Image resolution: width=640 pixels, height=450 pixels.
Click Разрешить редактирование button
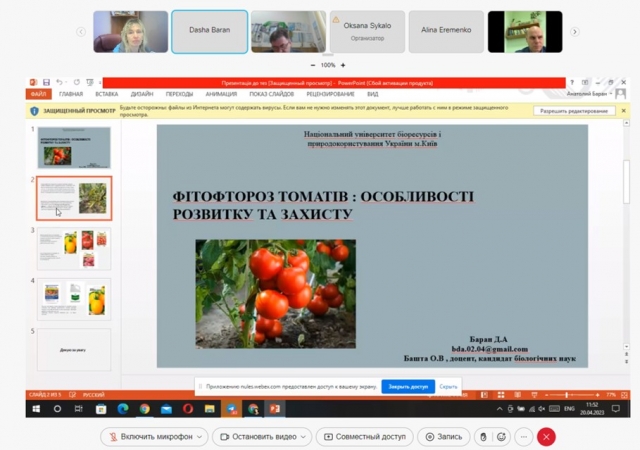(x=574, y=111)
